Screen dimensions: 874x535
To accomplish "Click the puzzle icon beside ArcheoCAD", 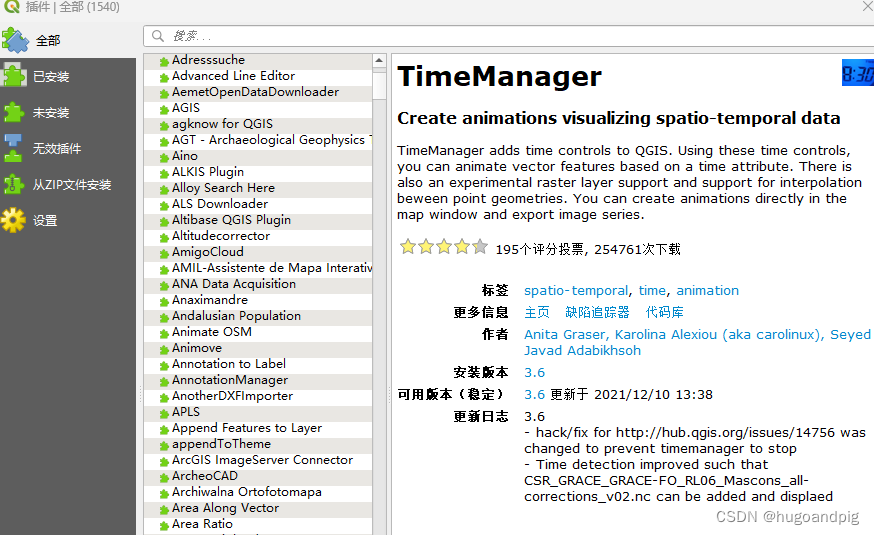I will click(164, 478).
